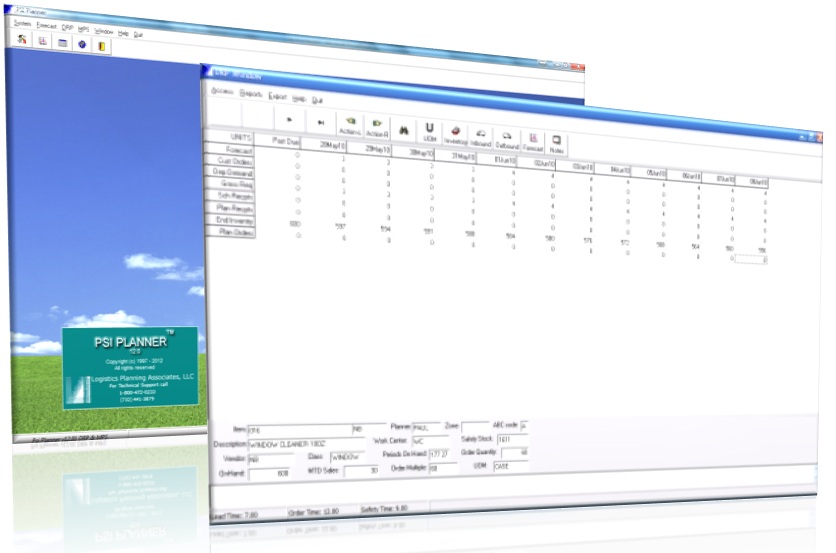Open the Help menu in PSI Planner main window

coord(123,33)
